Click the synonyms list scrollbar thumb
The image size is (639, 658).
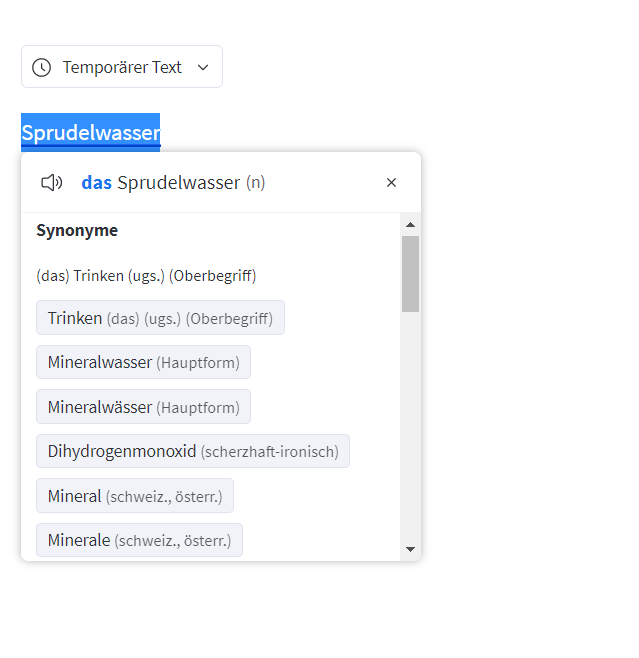click(410, 274)
